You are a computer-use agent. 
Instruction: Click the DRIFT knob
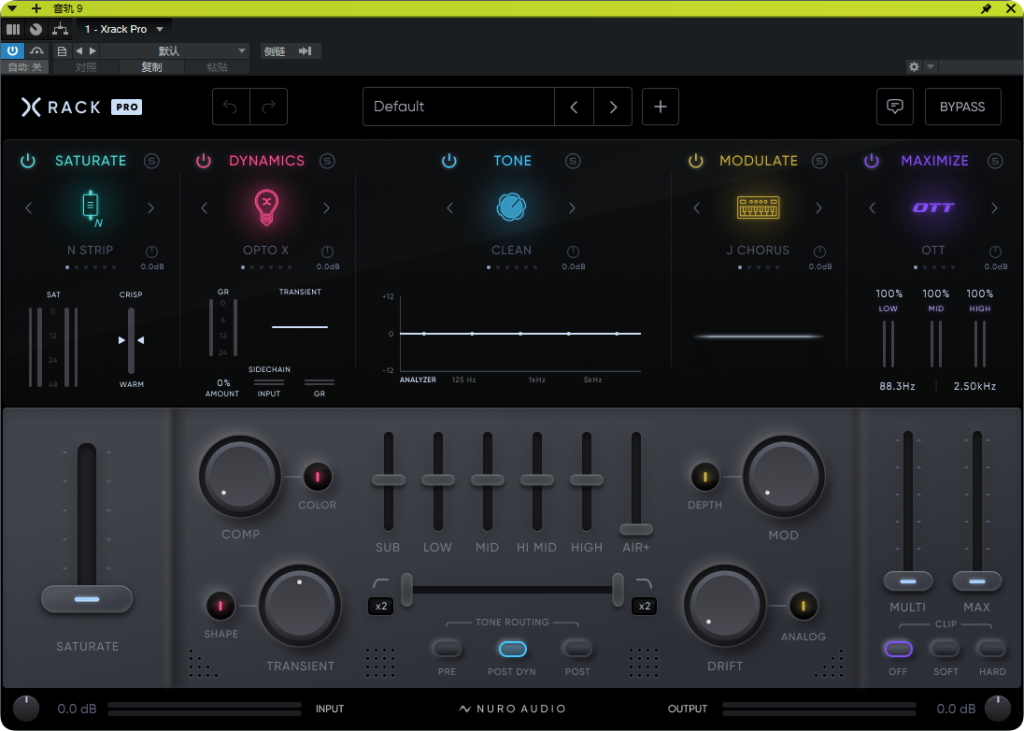coord(725,606)
